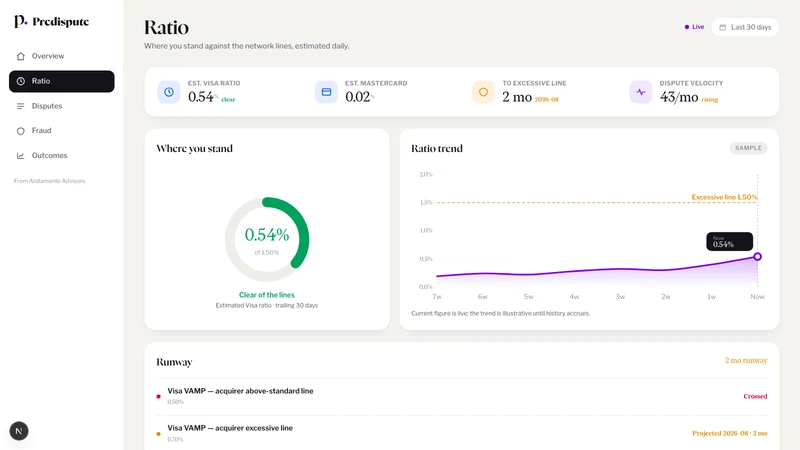The width and height of the screenshot is (800, 450).
Task: Open the Last 30 days date range
Action: pos(745,27)
